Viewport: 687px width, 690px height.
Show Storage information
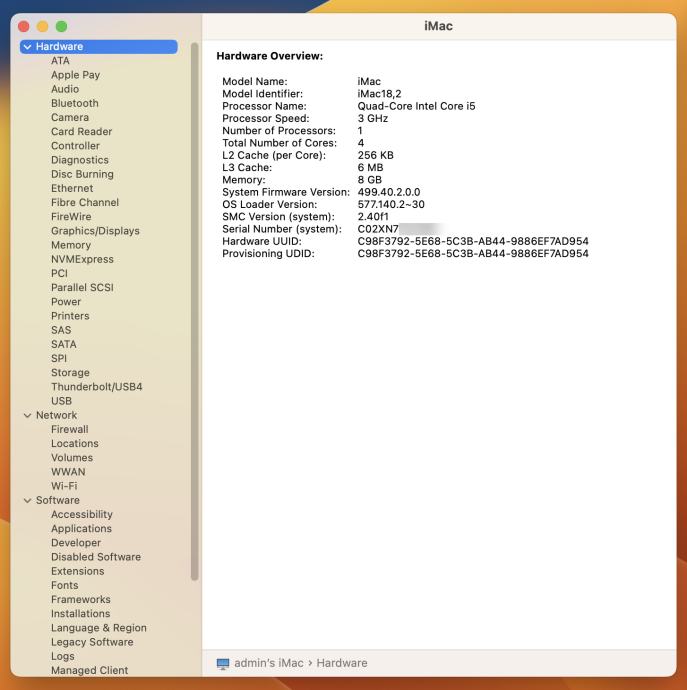70,373
